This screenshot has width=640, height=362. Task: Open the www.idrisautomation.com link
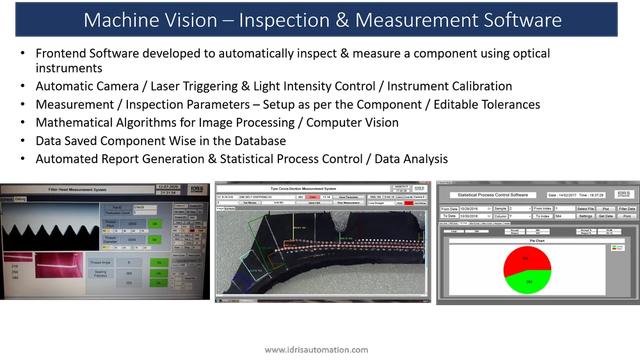coord(316,350)
